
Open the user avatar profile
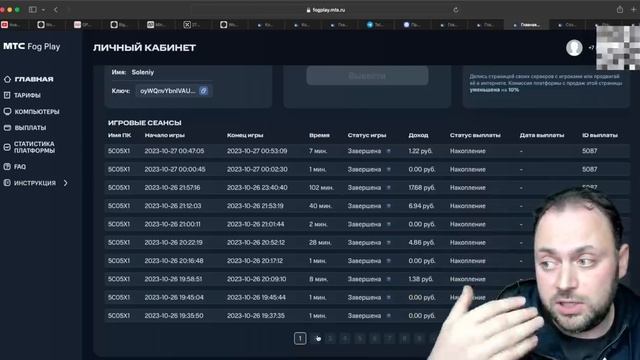click(574, 48)
